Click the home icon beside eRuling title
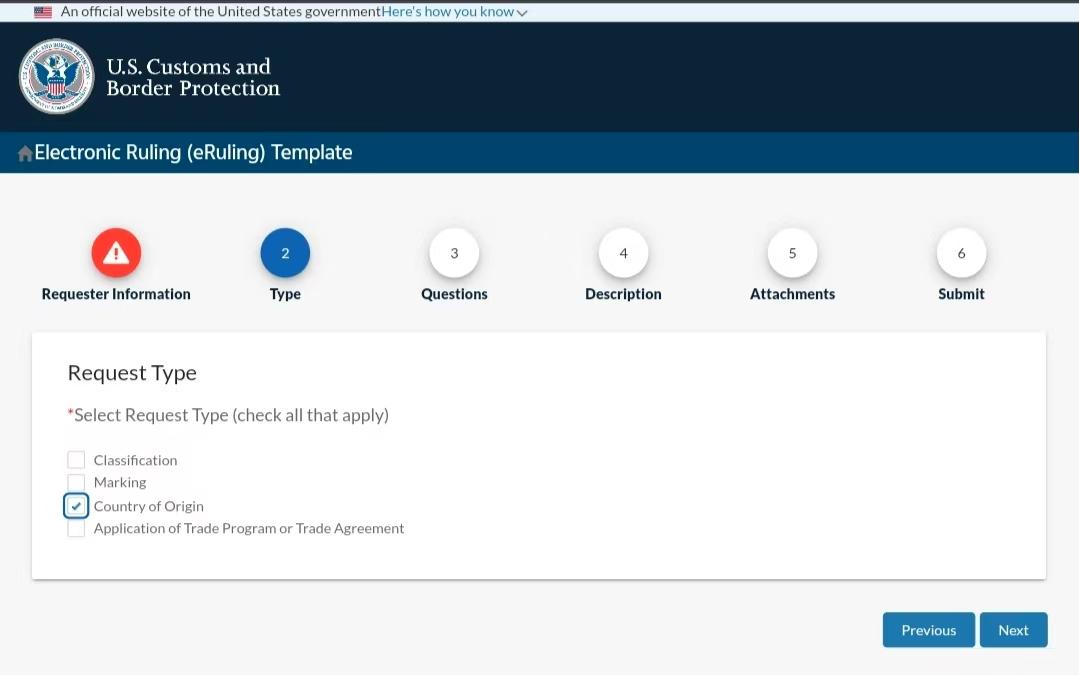 pyautogui.click(x=25, y=153)
